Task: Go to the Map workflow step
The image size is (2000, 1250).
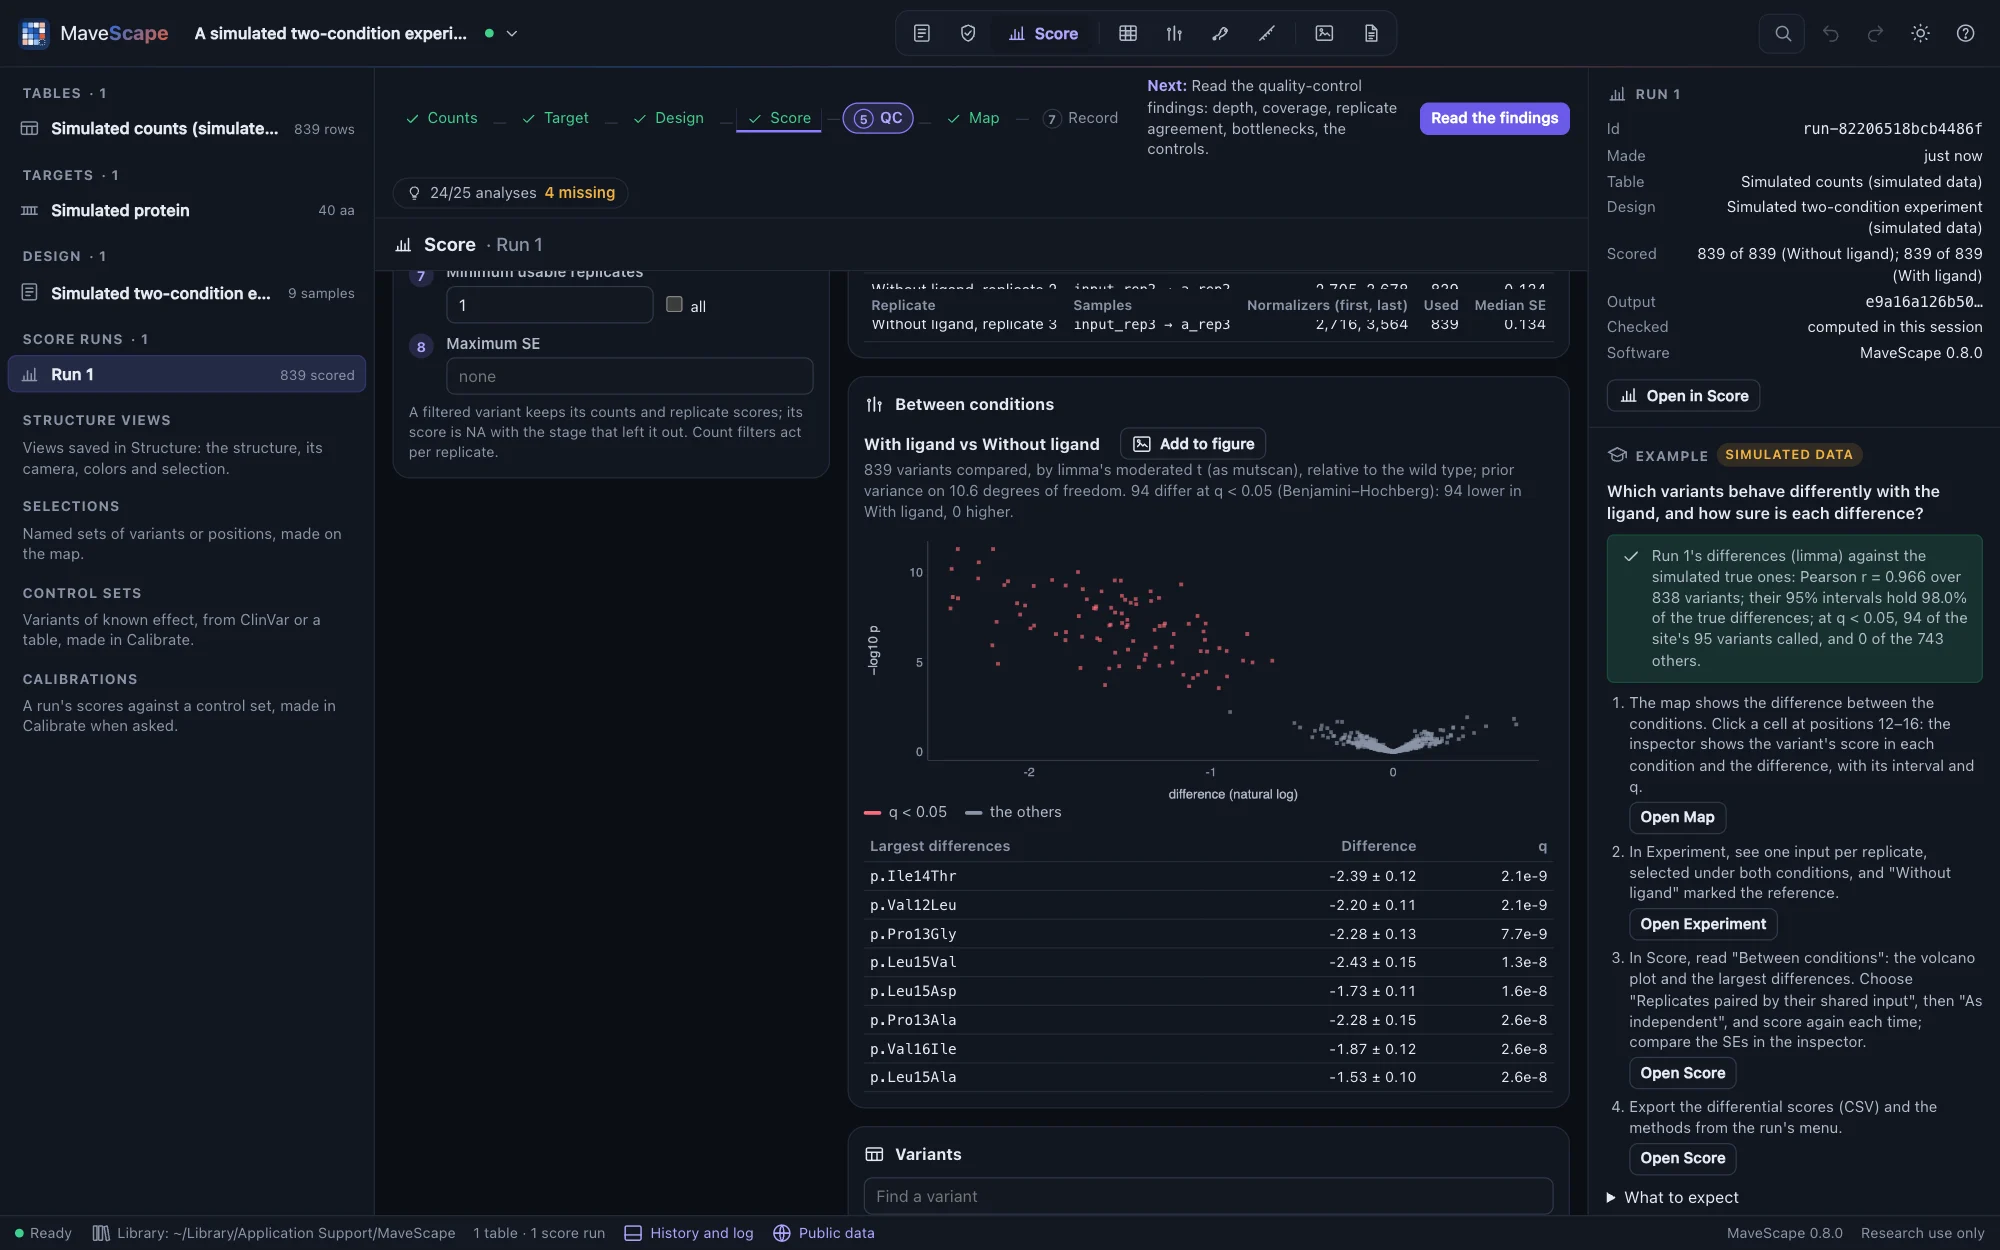Action: pyautogui.click(x=973, y=118)
